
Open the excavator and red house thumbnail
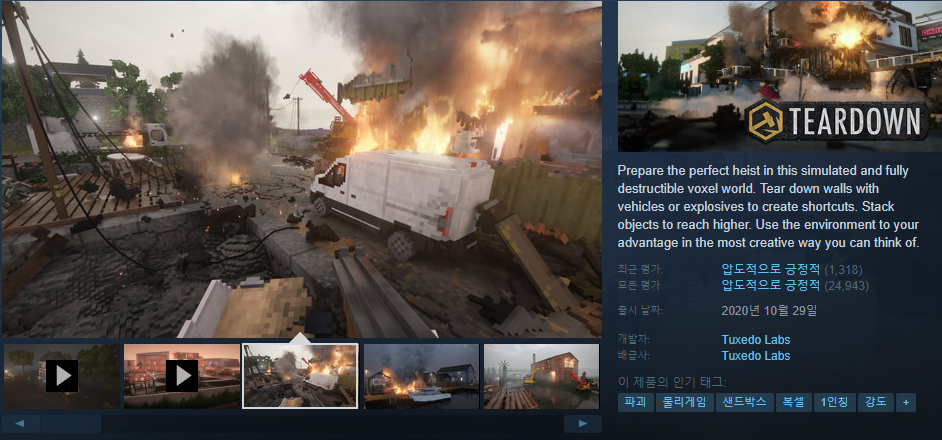[x=541, y=376]
